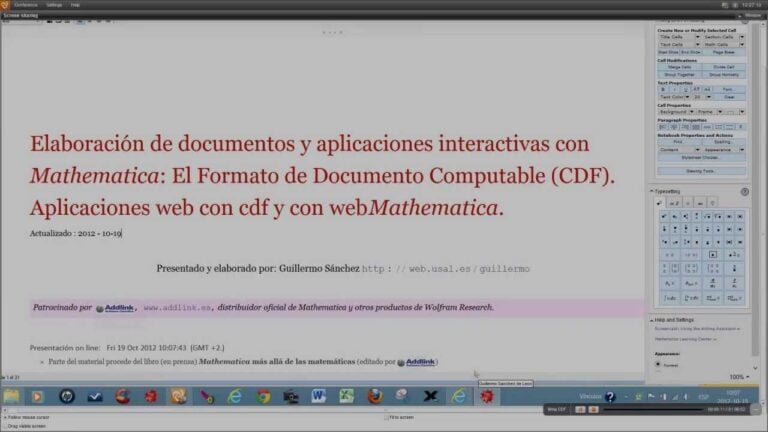This screenshot has height=432, width=768.
Task: Launch Google Chrome from the taskbar
Action: tap(263, 396)
